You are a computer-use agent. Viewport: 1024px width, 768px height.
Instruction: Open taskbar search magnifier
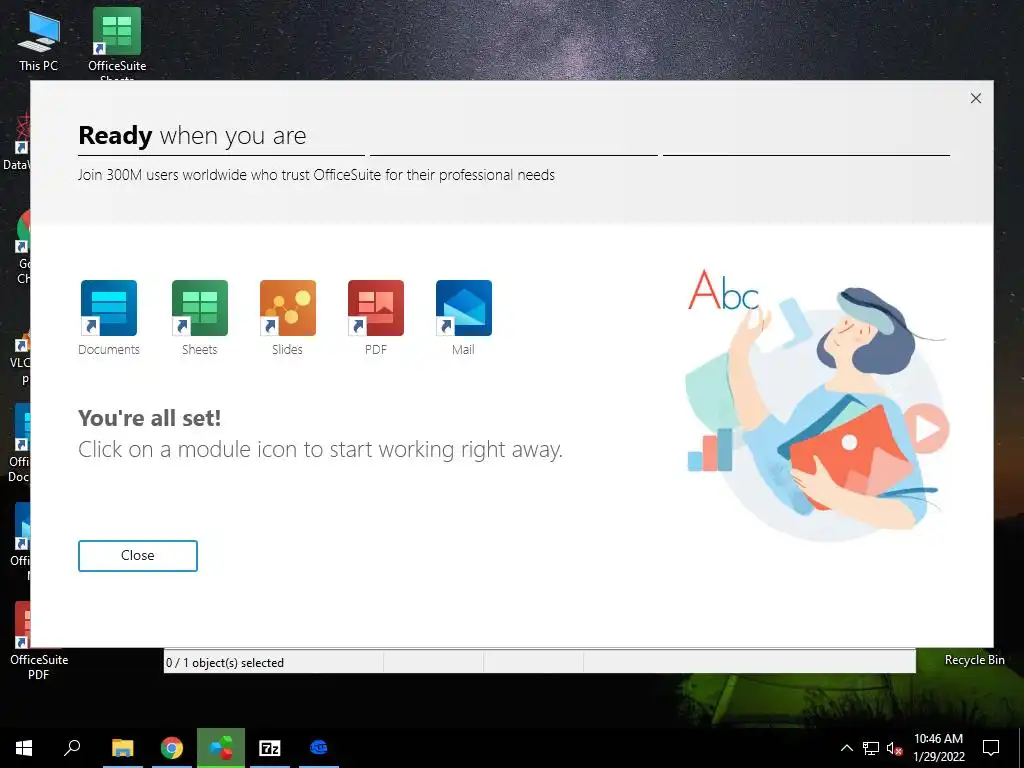coord(72,748)
